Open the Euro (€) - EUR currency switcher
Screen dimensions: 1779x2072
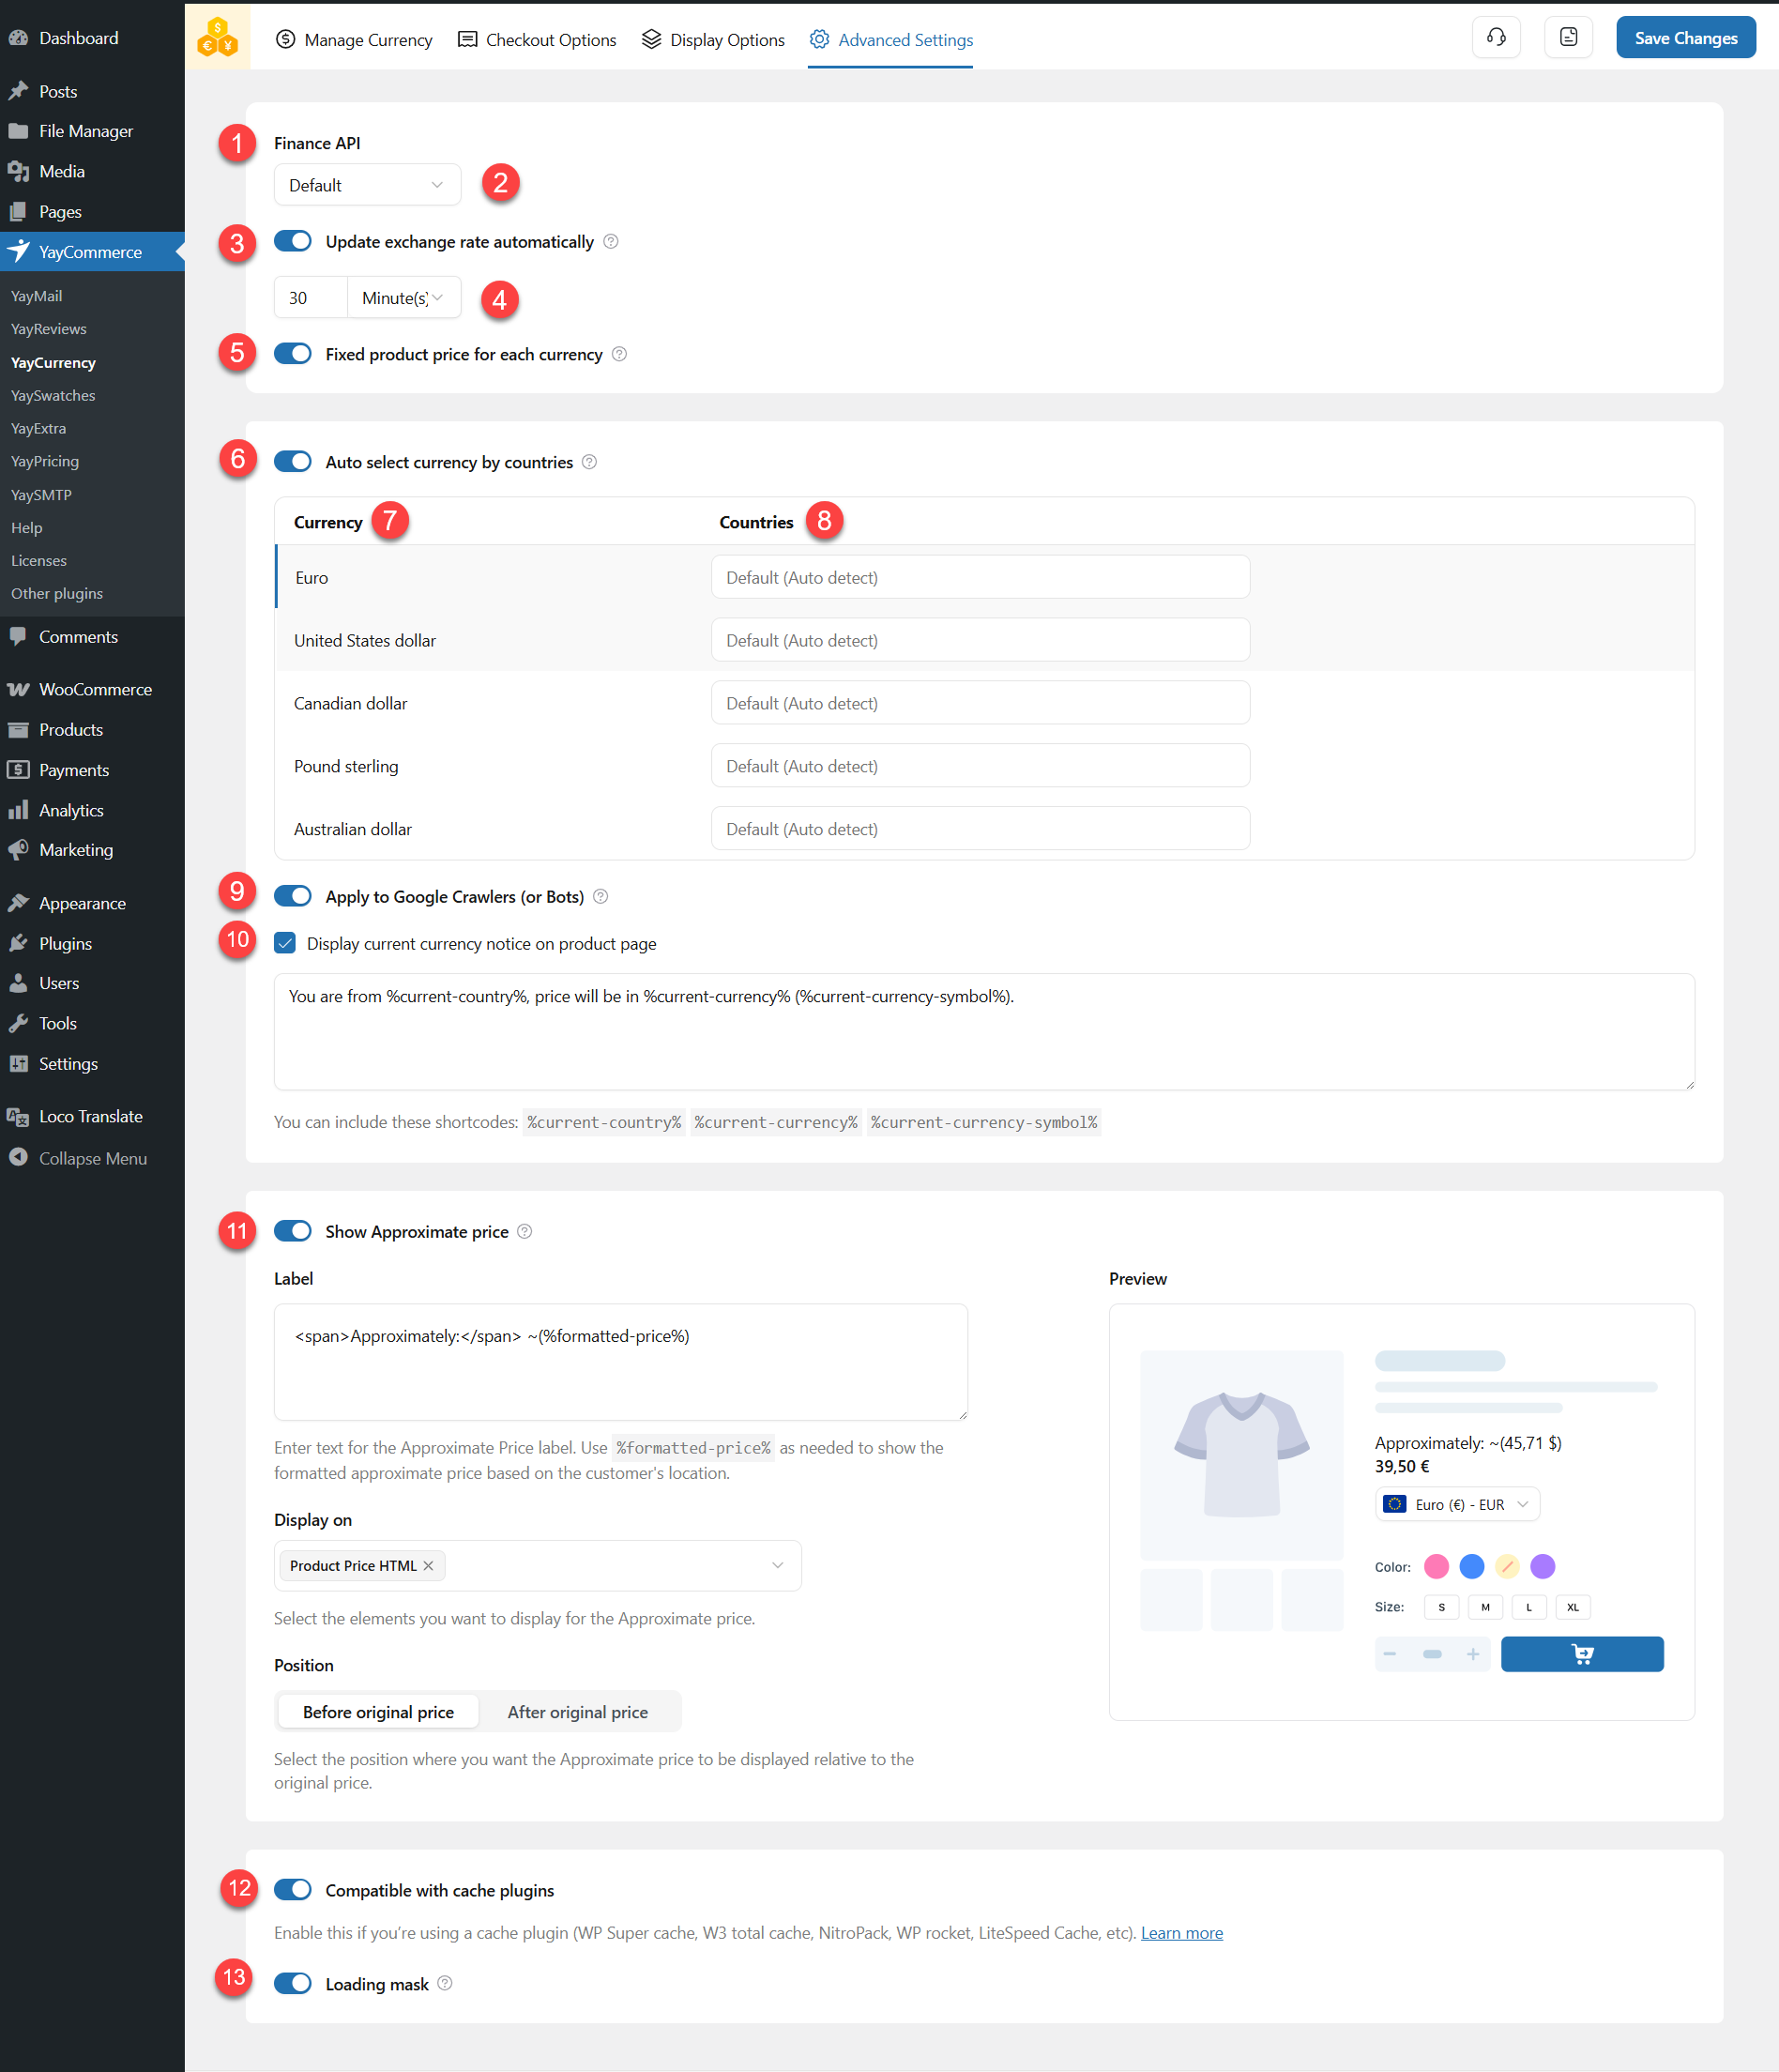point(1456,1504)
